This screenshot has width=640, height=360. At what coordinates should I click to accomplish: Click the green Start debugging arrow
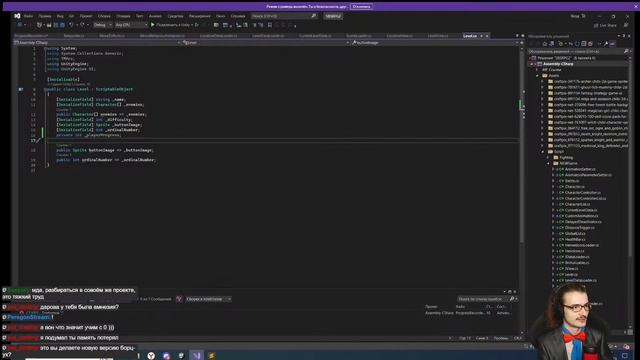point(153,25)
